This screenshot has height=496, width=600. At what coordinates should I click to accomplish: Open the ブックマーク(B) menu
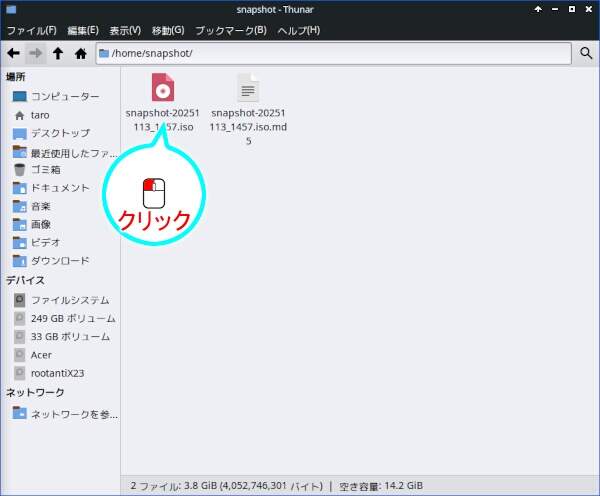[x=231, y=30]
